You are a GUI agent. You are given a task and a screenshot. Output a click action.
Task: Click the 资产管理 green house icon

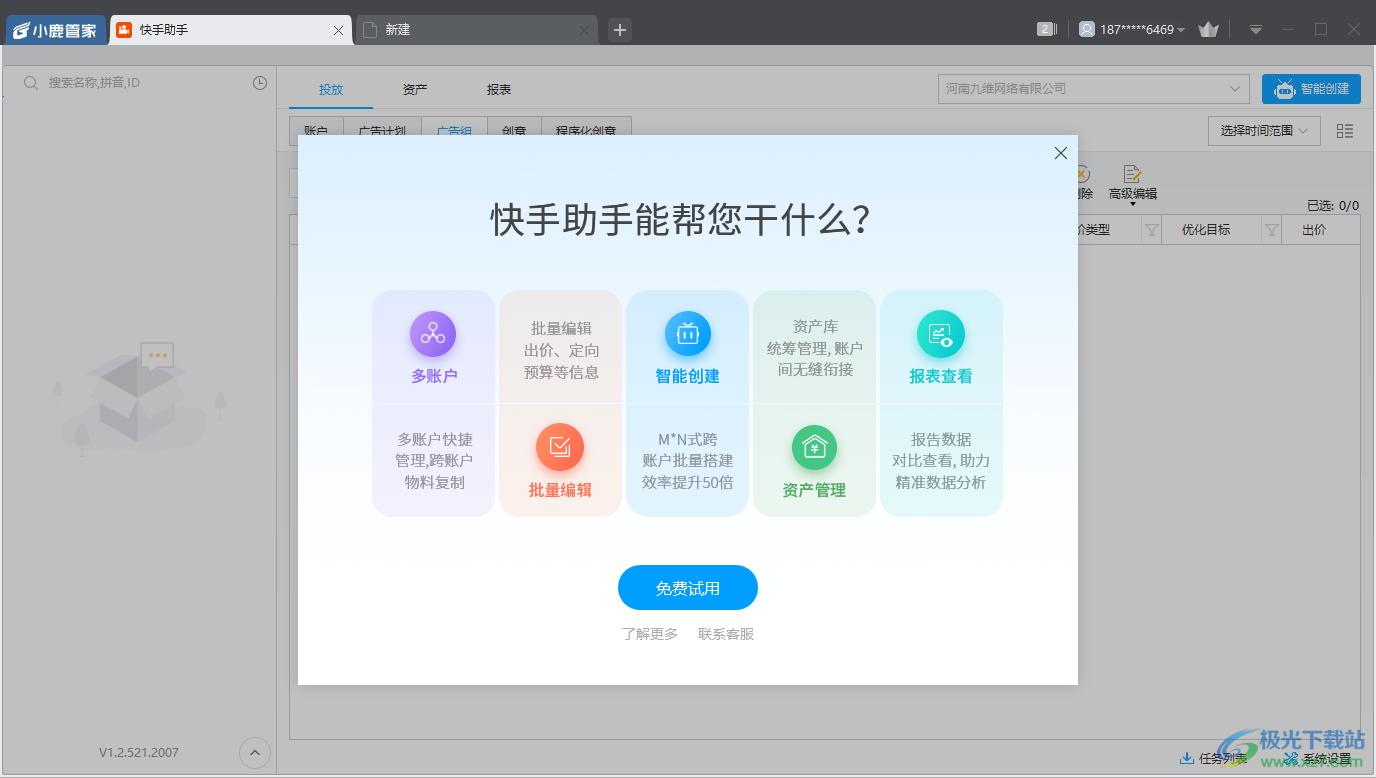coord(815,447)
